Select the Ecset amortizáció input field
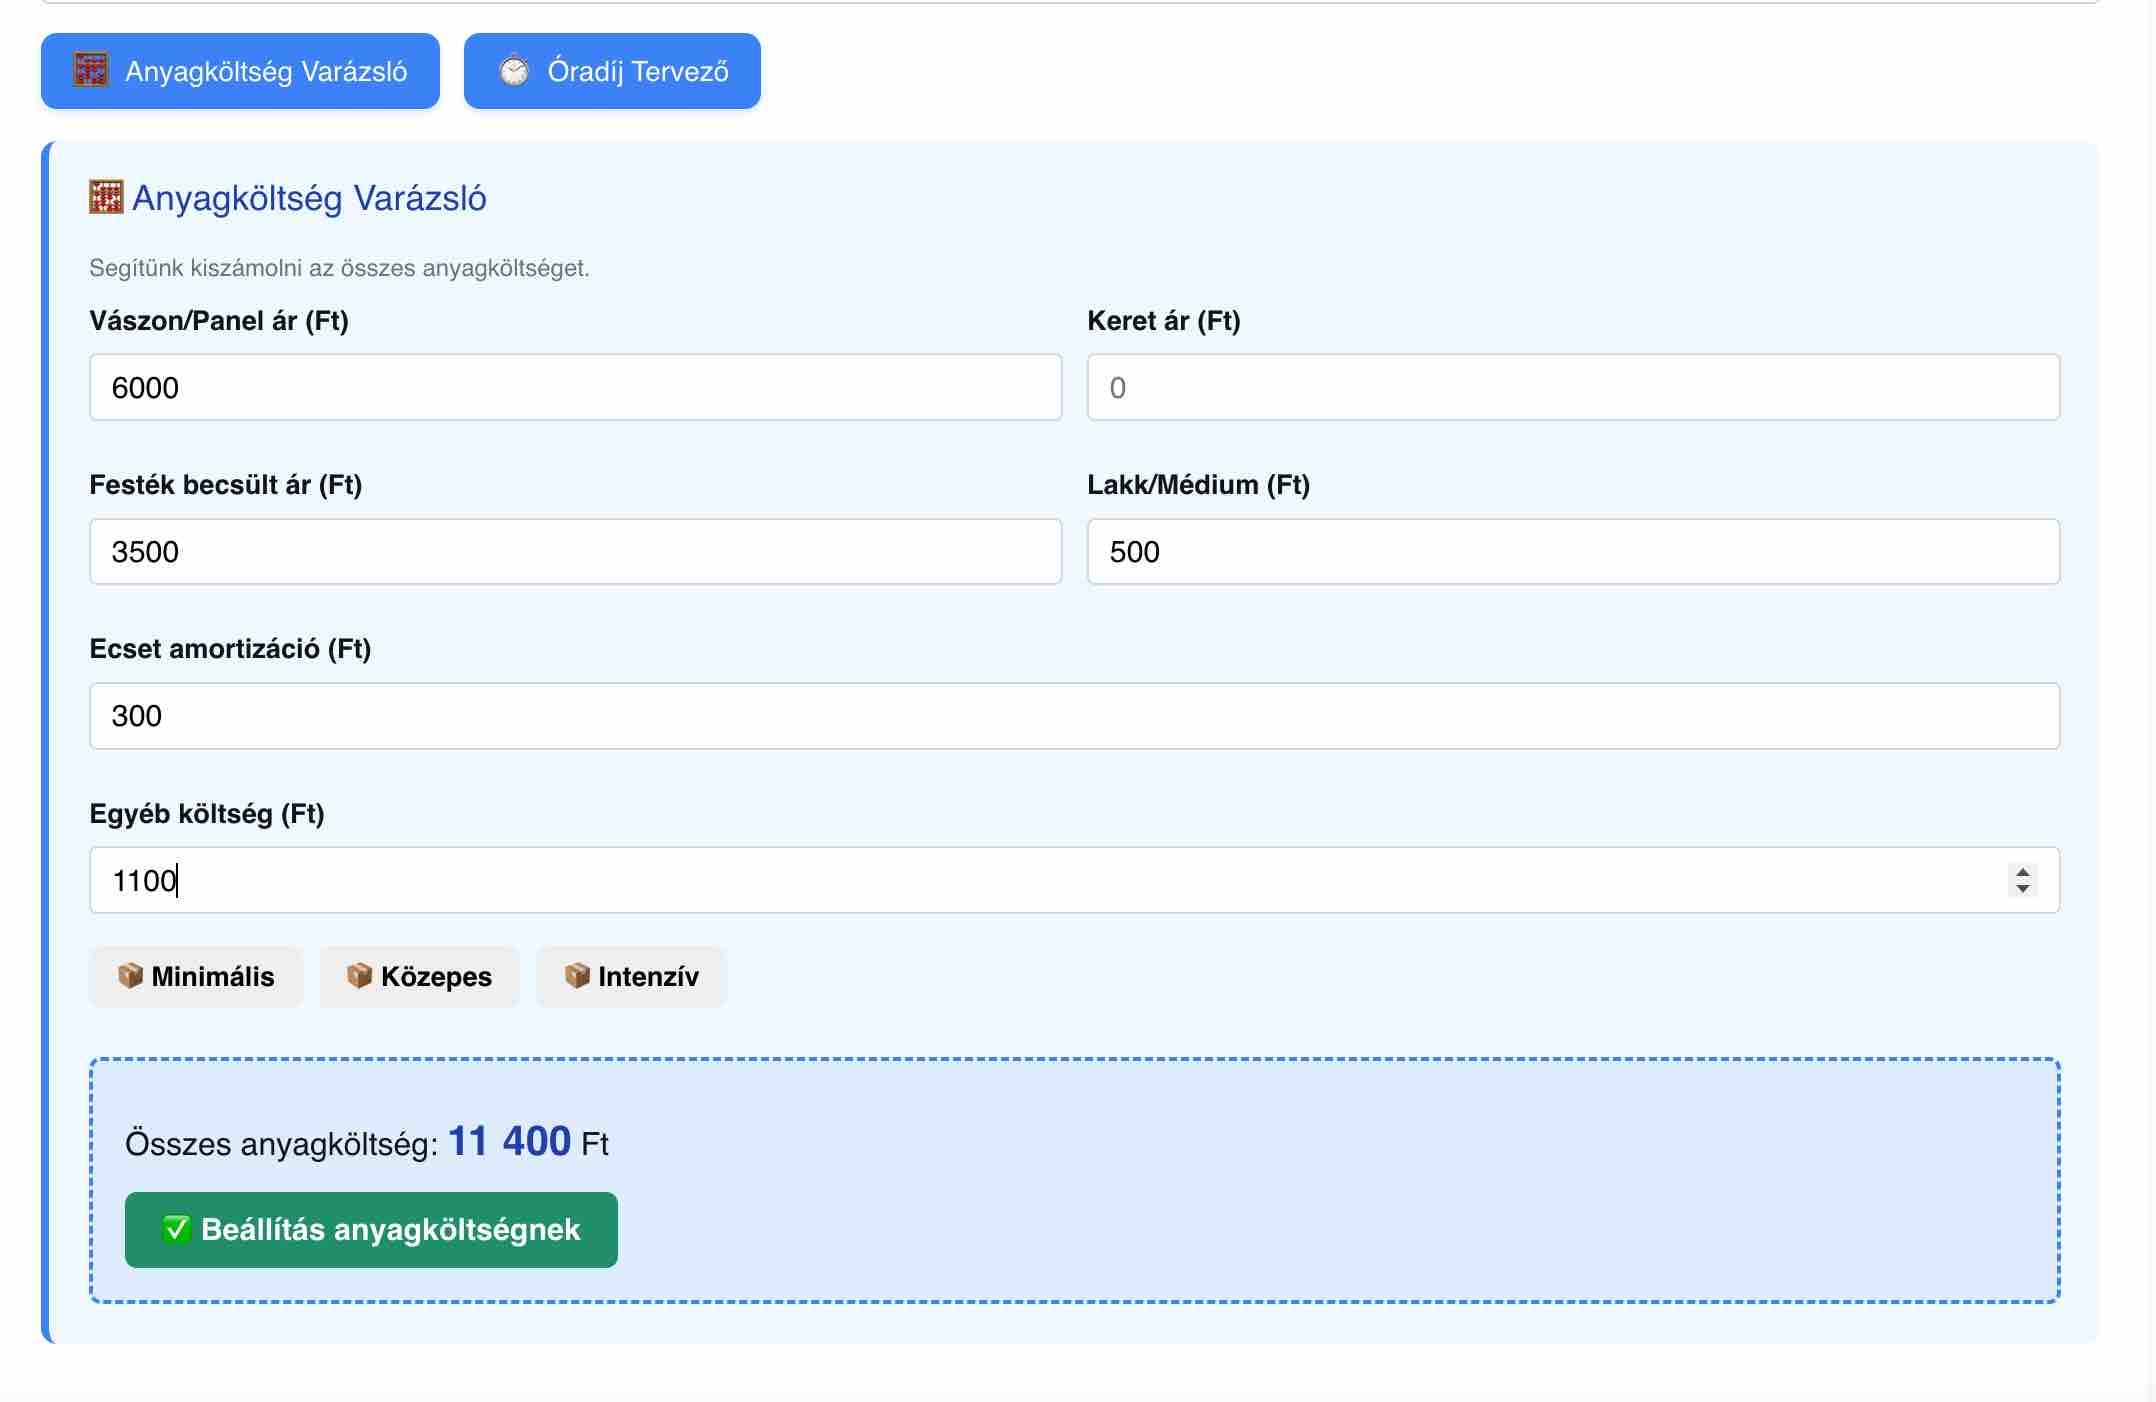This screenshot has width=2156, height=1402. [1074, 716]
